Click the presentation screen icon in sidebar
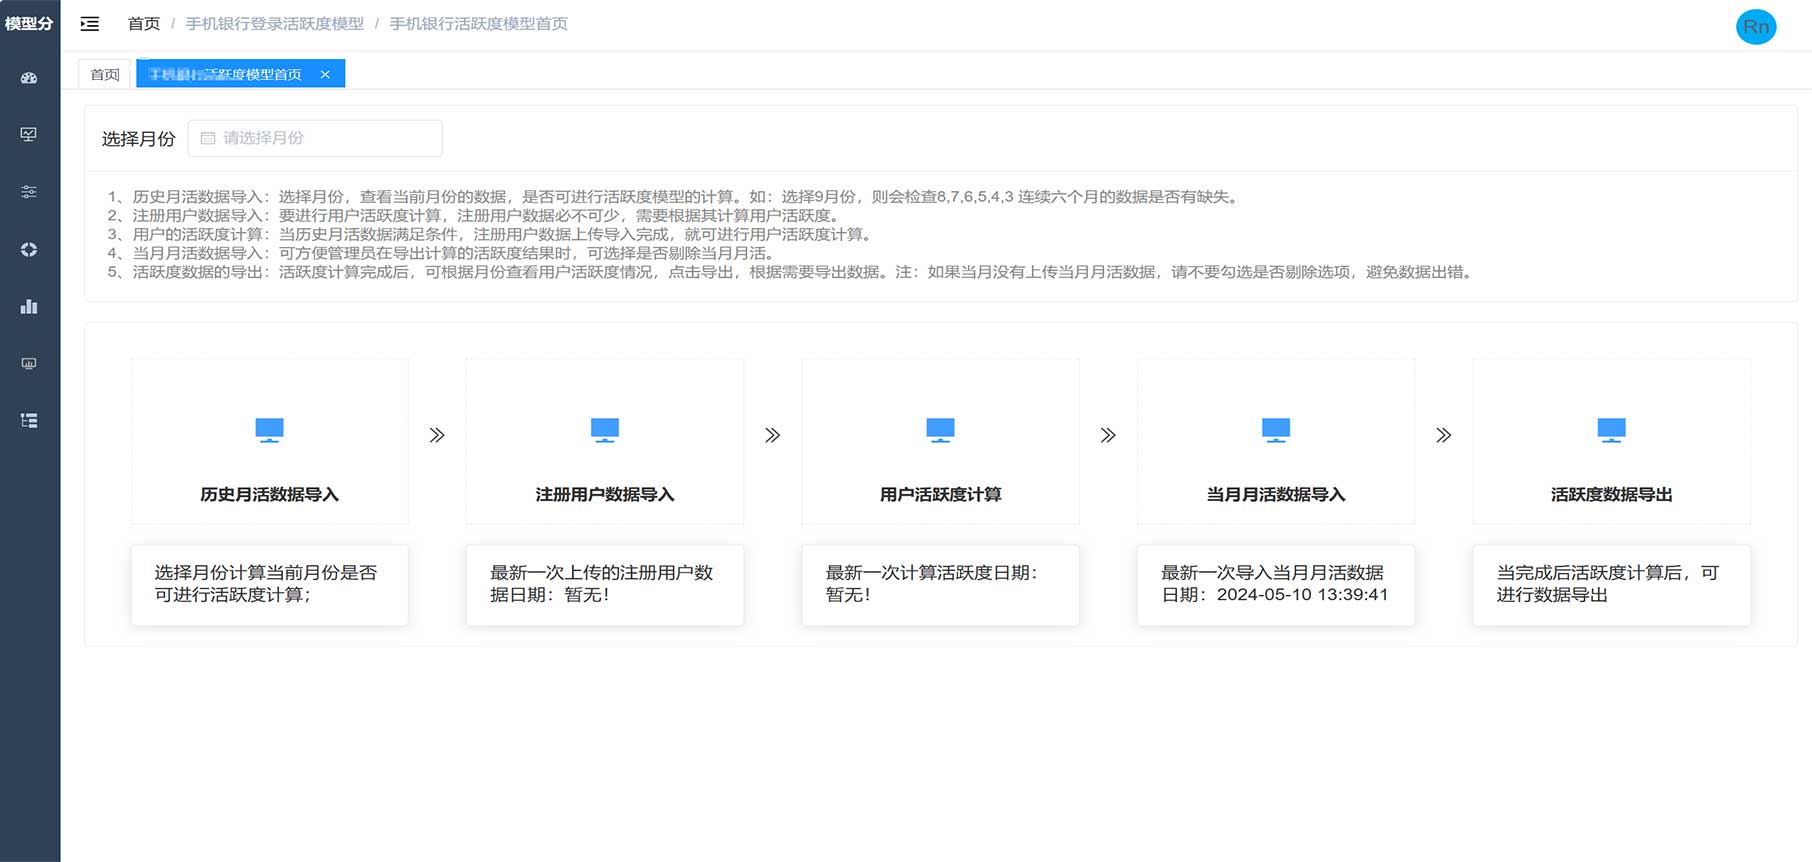 pos(29,364)
